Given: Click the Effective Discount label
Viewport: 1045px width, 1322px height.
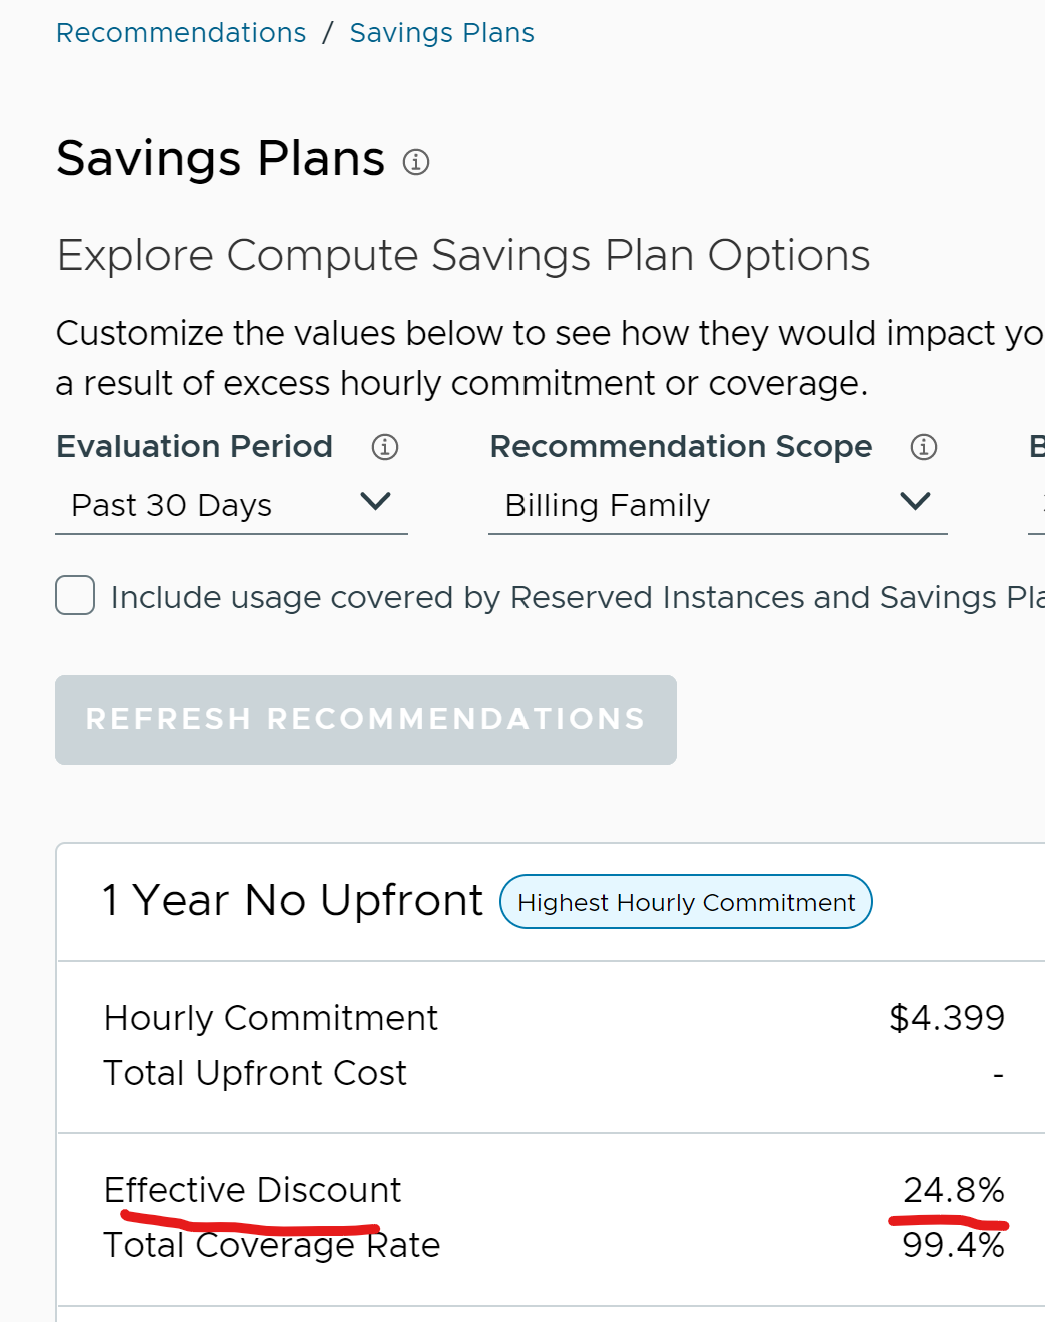Looking at the screenshot, I should [x=252, y=1190].
